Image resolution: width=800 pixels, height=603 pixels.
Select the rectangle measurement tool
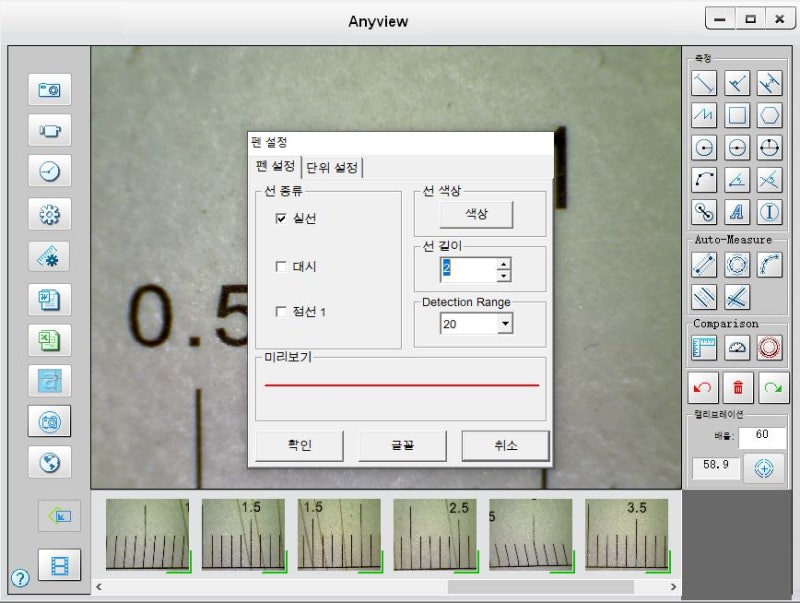tap(738, 114)
